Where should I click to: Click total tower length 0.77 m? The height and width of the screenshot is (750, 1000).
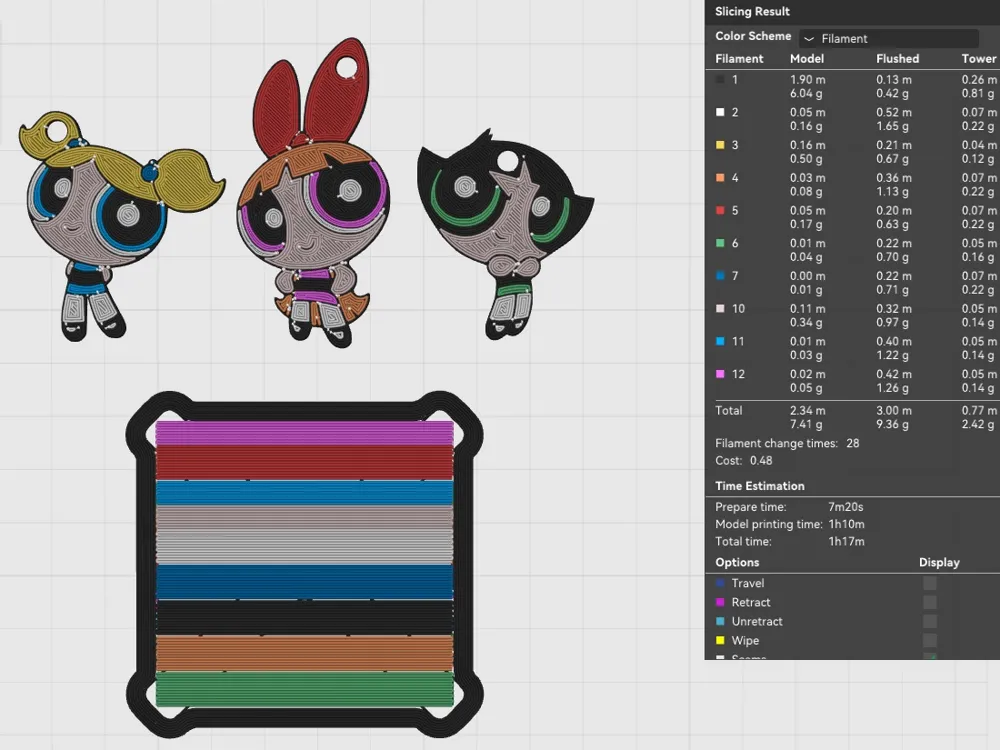point(979,411)
